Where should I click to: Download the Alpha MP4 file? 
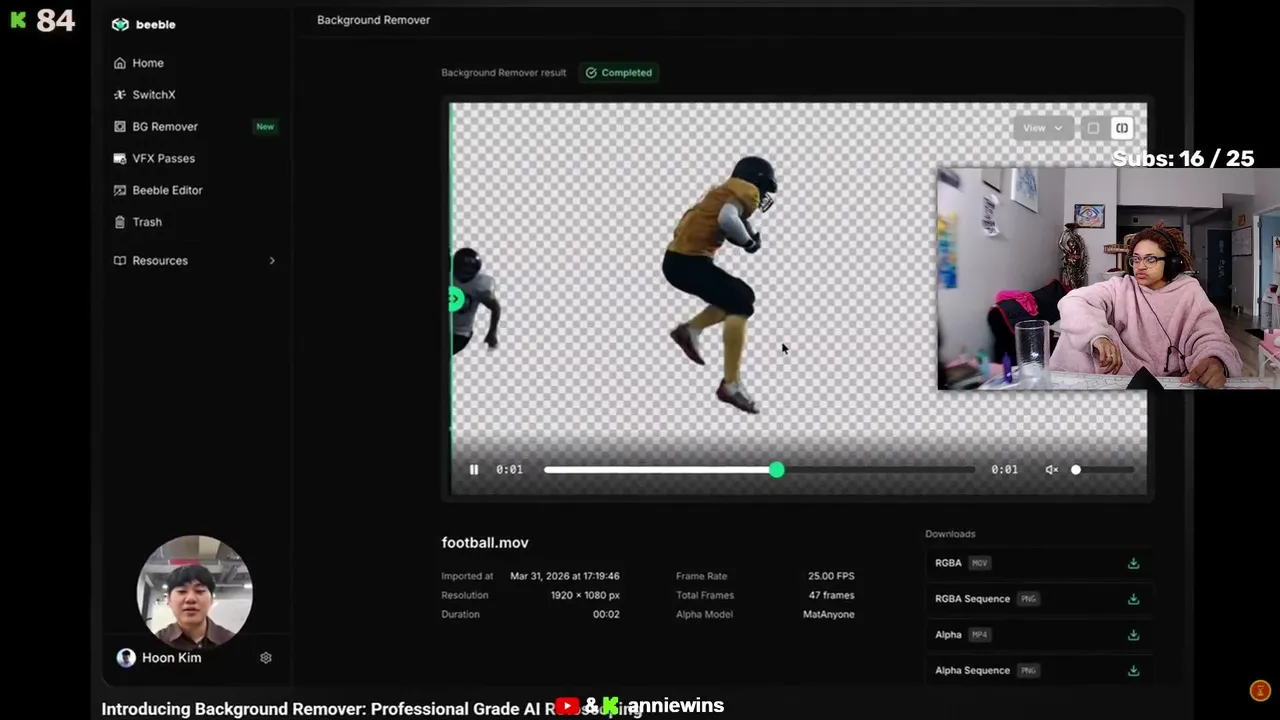click(1133, 635)
